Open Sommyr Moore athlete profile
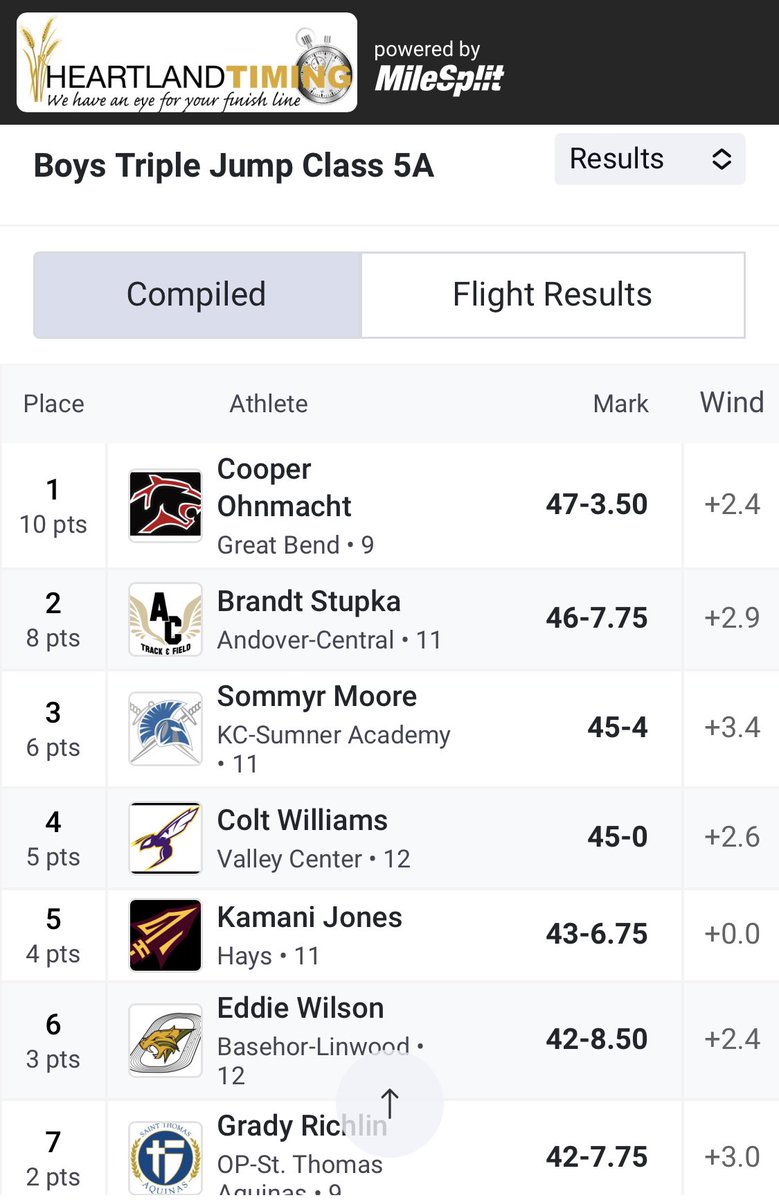 317,697
